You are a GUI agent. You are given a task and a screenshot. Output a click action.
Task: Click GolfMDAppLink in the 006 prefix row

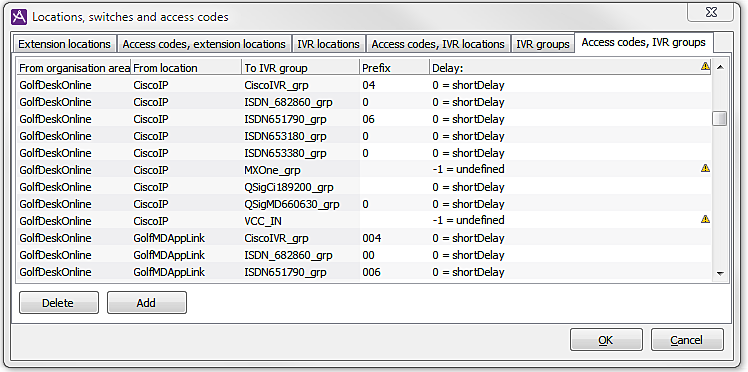(x=169, y=272)
